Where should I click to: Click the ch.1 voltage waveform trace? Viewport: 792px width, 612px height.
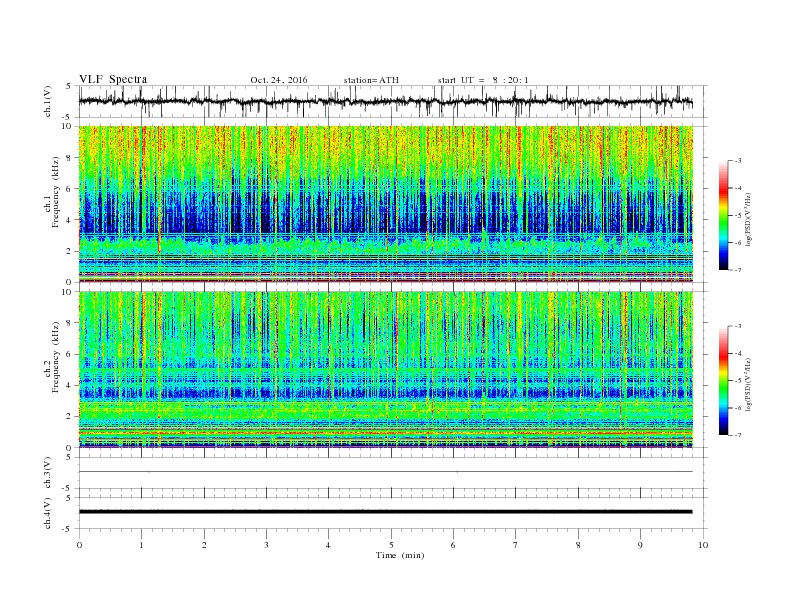pyautogui.click(x=385, y=101)
